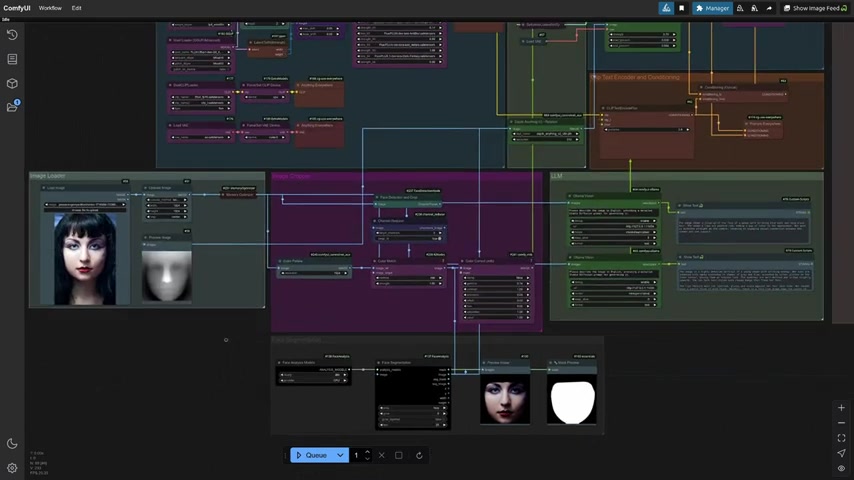Toggle dark/light theme moon icon
This screenshot has height=480, width=854.
pyautogui.click(x=12, y=443)
